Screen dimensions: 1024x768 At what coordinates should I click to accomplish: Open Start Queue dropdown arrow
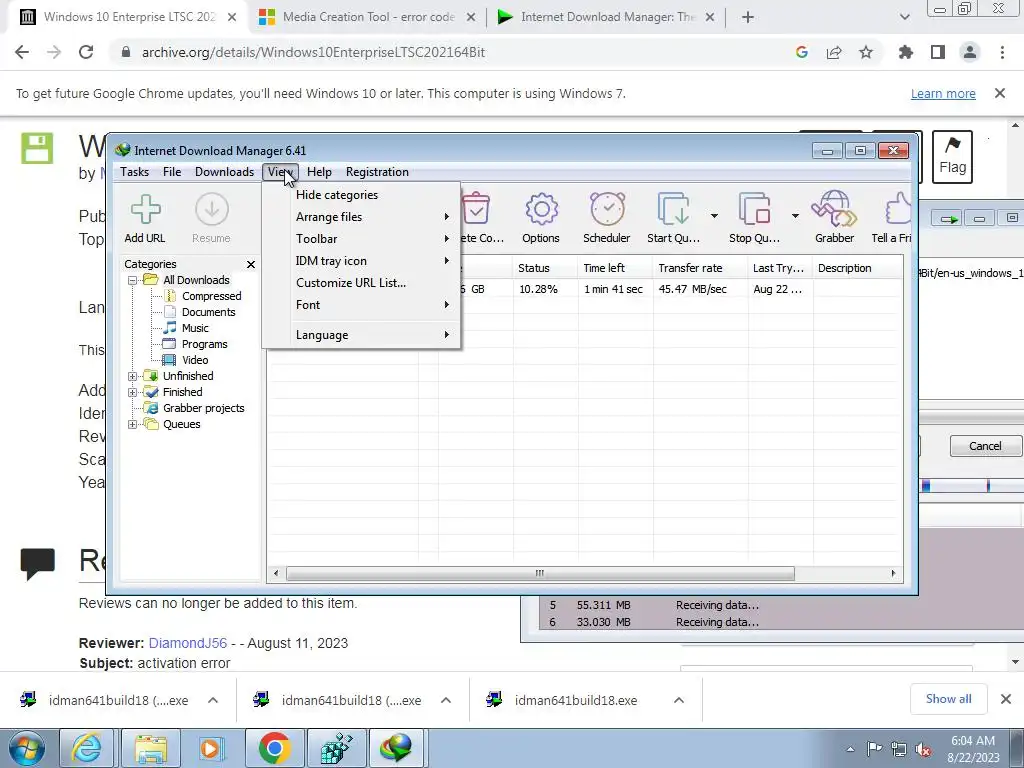pos(714,216)
